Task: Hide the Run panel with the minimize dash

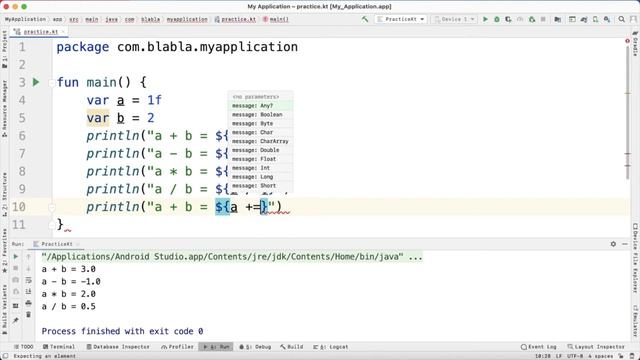Action: pos(625,244)
